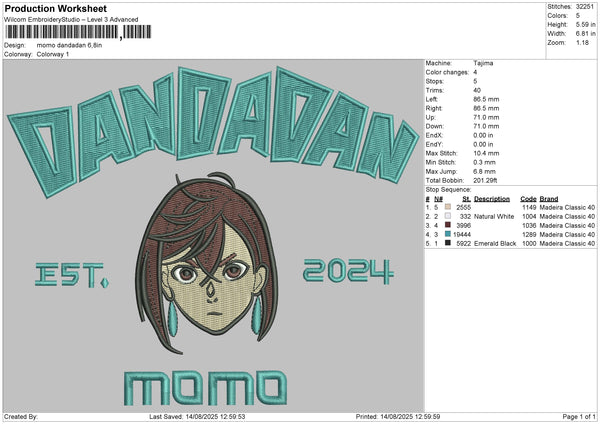Image resolution: width=600 pixels, height=424 pixels.
Task: Click the Machine value 'Tajima'
Action: [483, 63]
